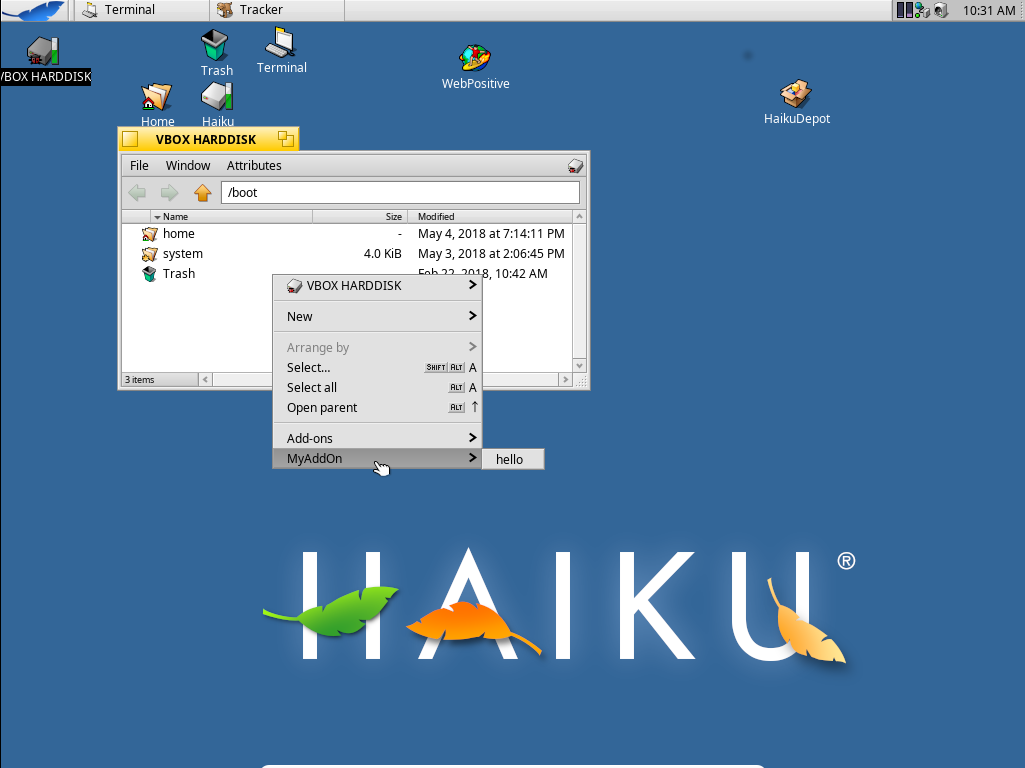This screenshot has height=768, width=1025.
Task: Click the /boot location field
Action: tap(400, 193)
